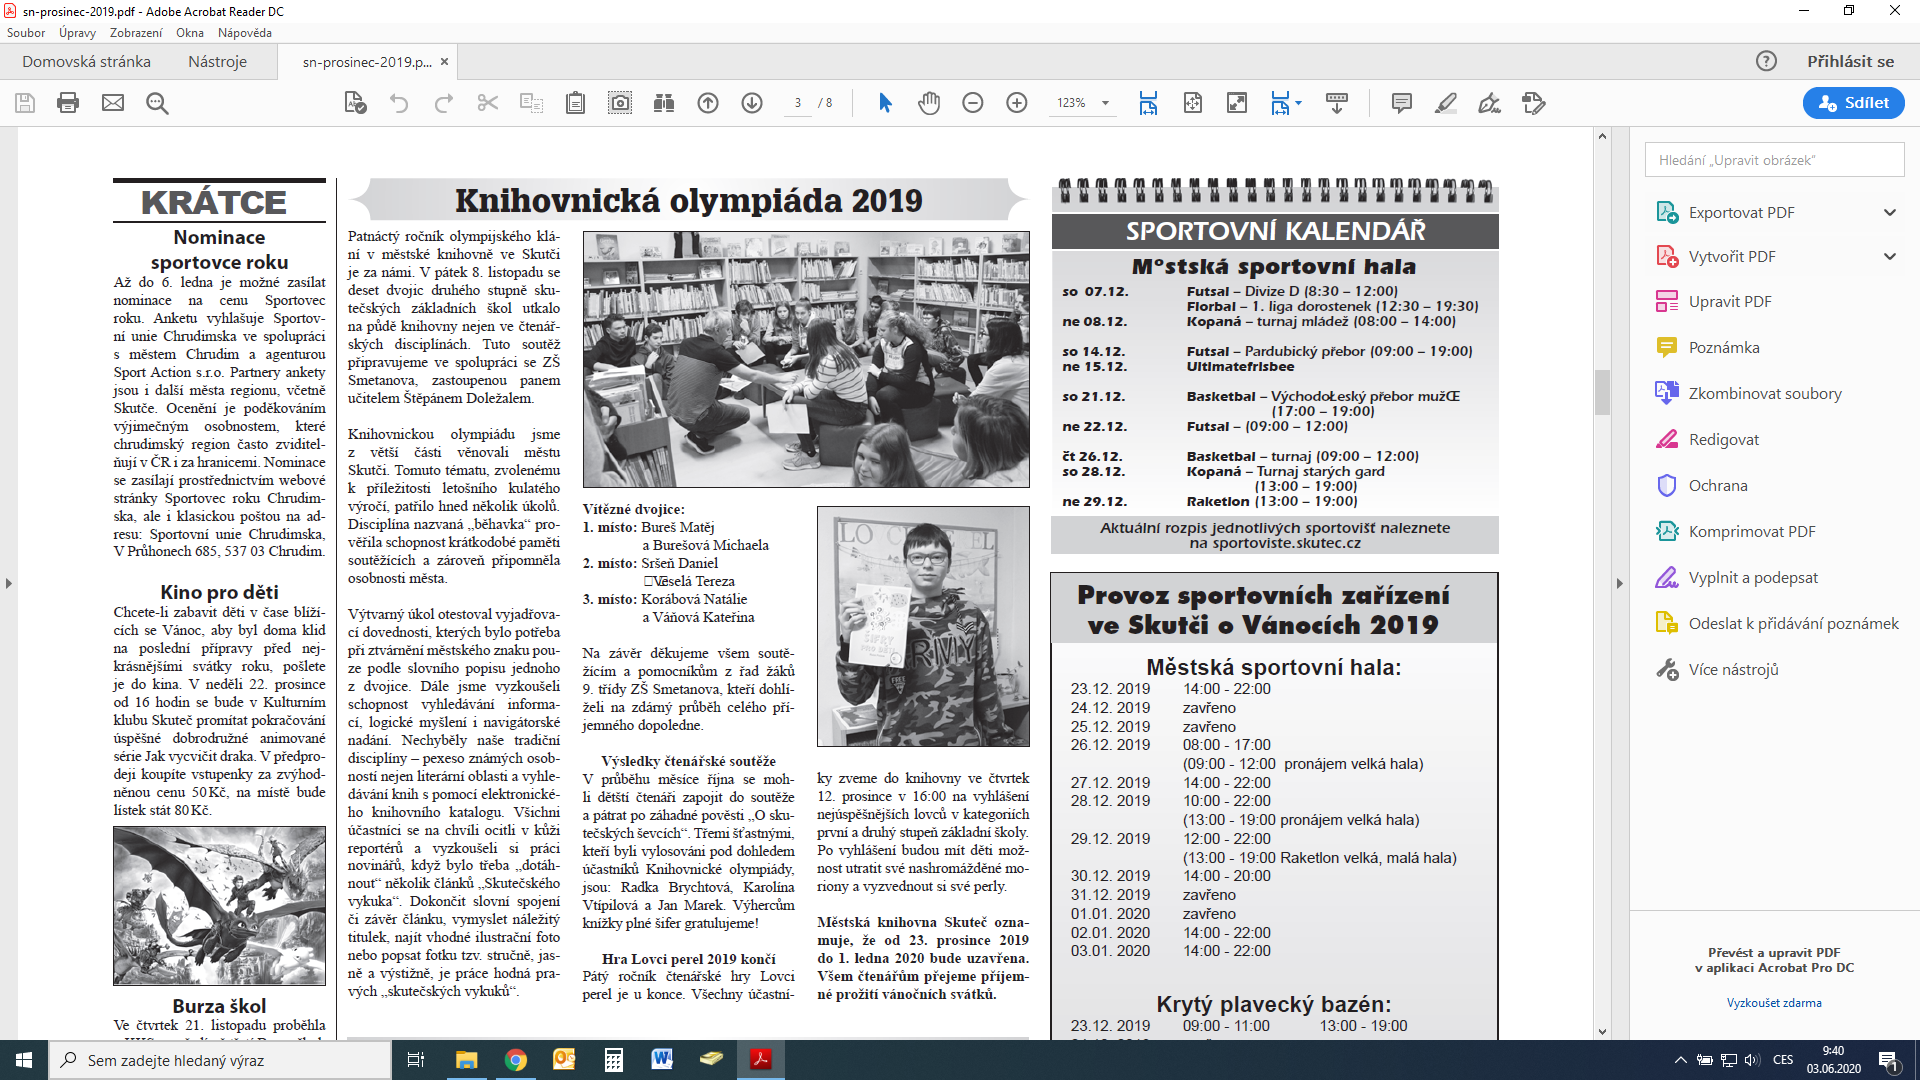Viewport: 1920px width, 1080px height.
Task: Click the Cut scissors icon
Action: [x=488, y=103]
